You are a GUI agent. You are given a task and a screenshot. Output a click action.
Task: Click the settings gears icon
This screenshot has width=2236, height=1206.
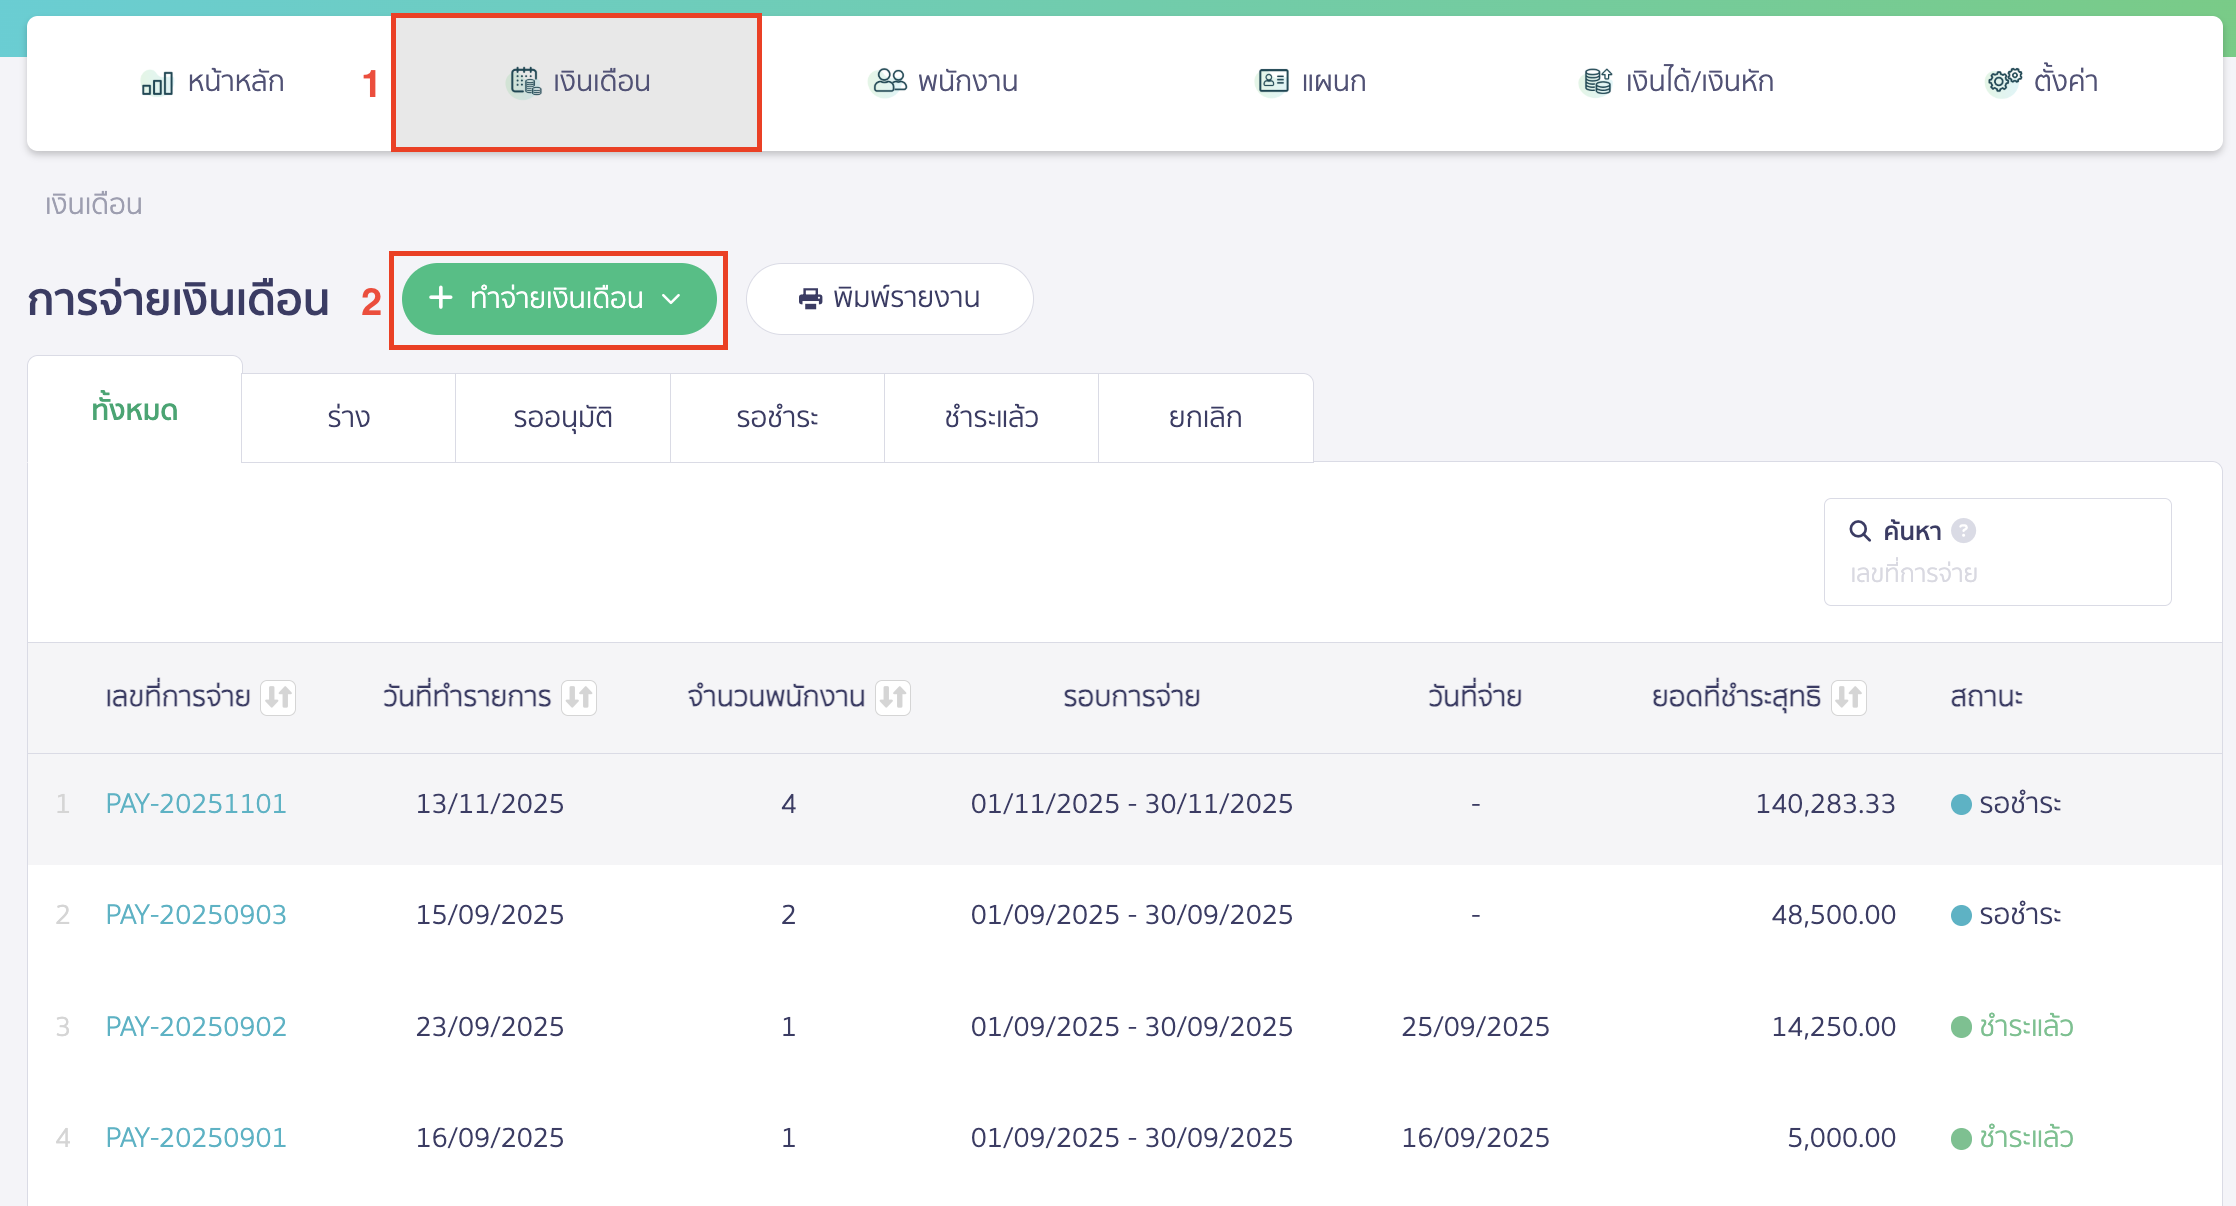coord(2004,81)
